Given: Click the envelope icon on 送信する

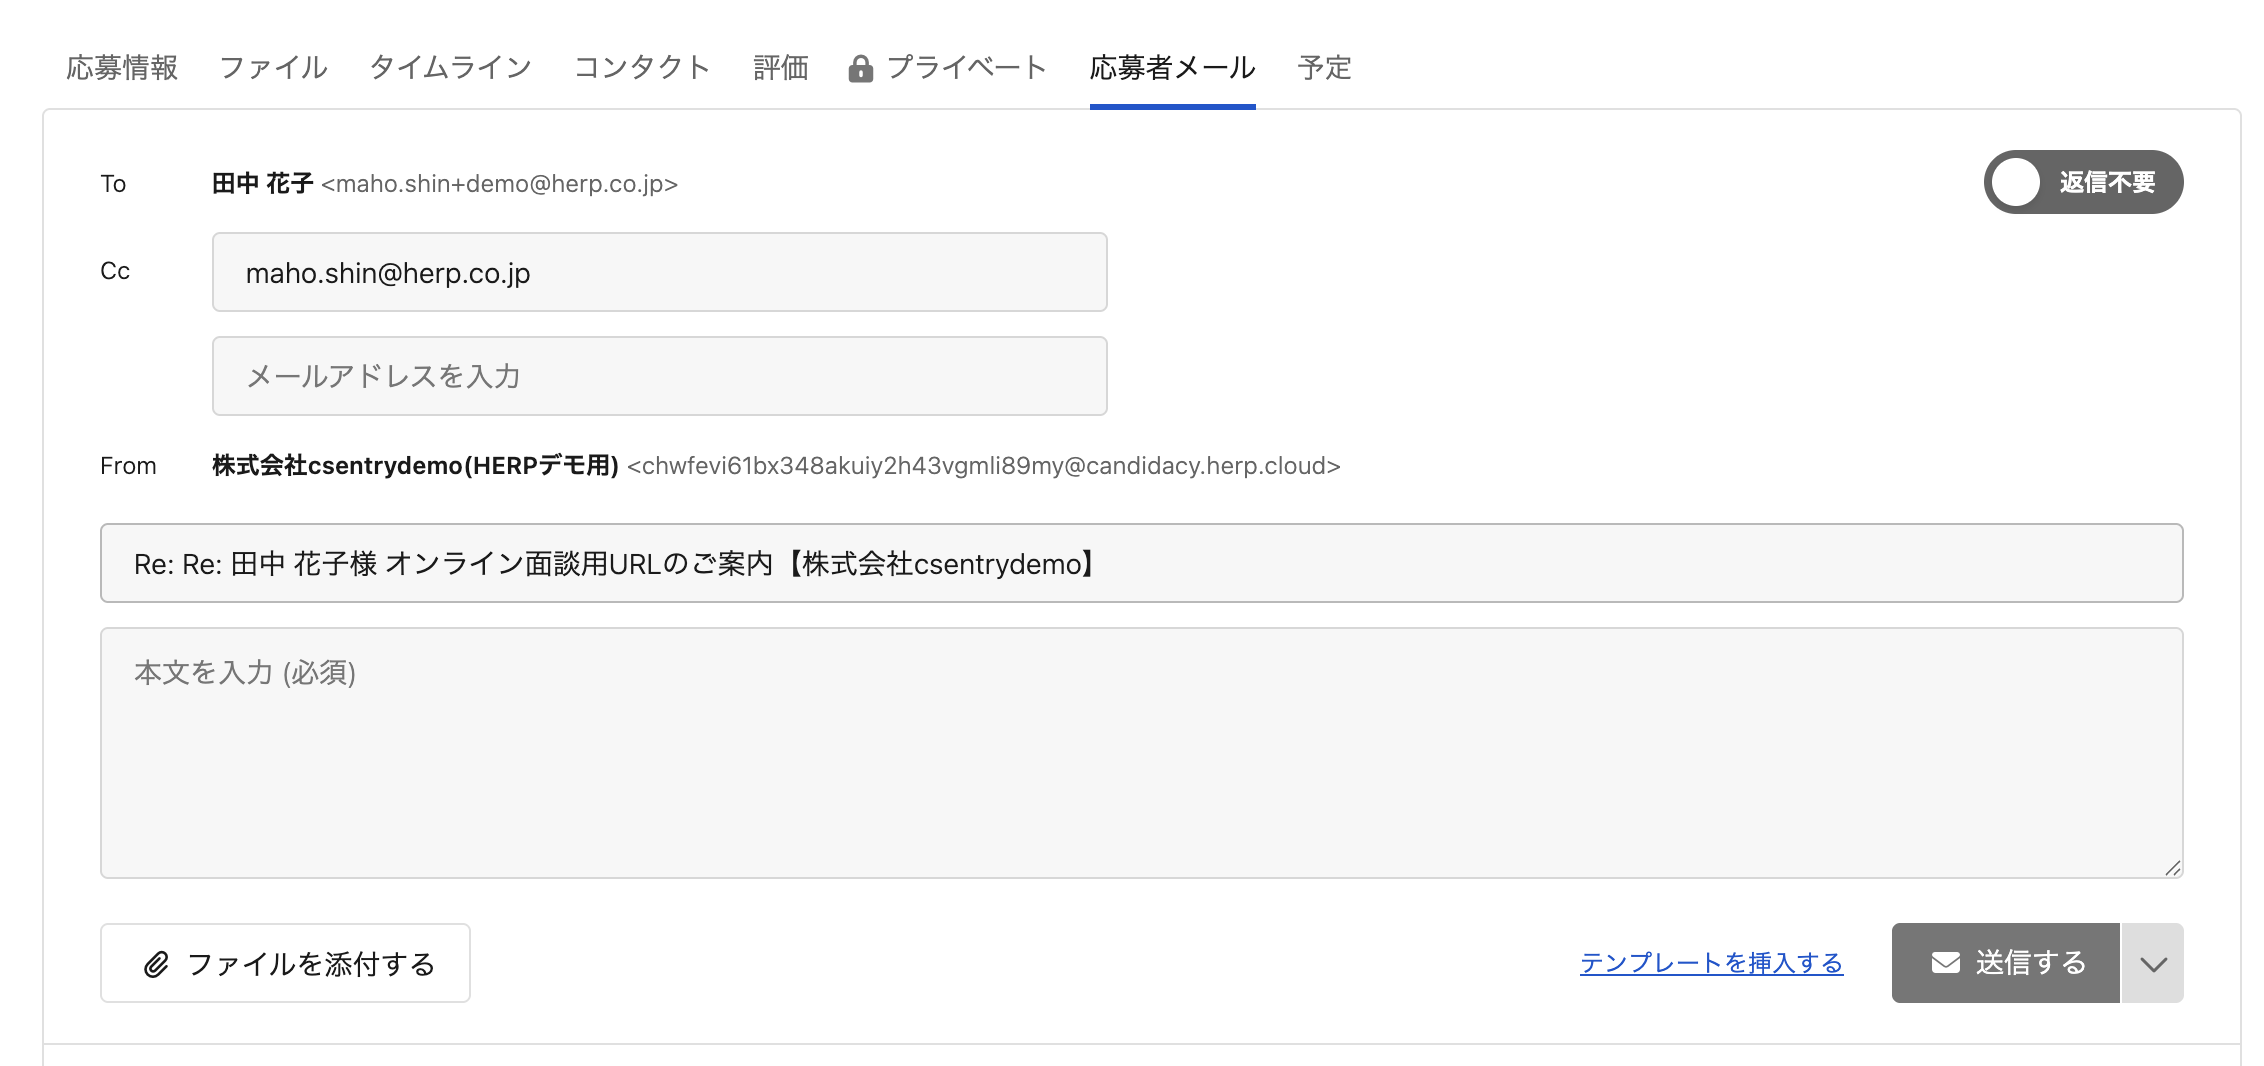Looking at the screenshot, I should (x=1945, y=963).
